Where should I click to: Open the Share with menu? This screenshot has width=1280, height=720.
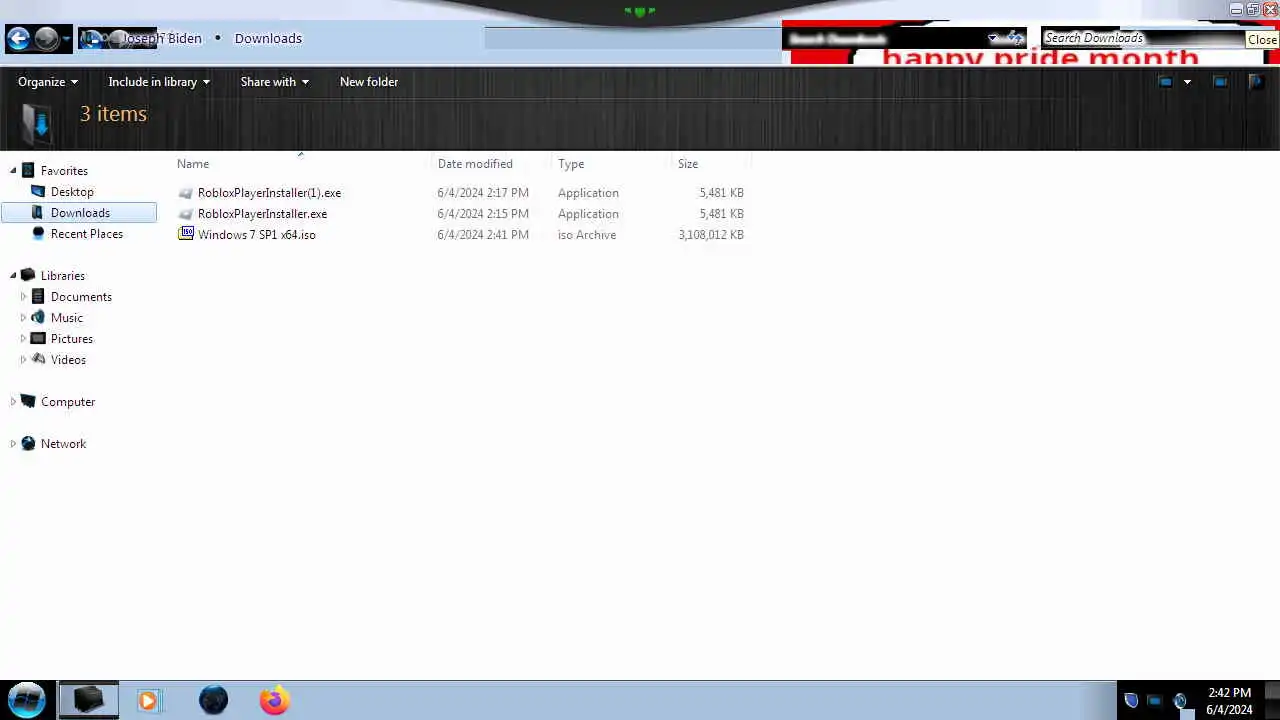[274, 82]
